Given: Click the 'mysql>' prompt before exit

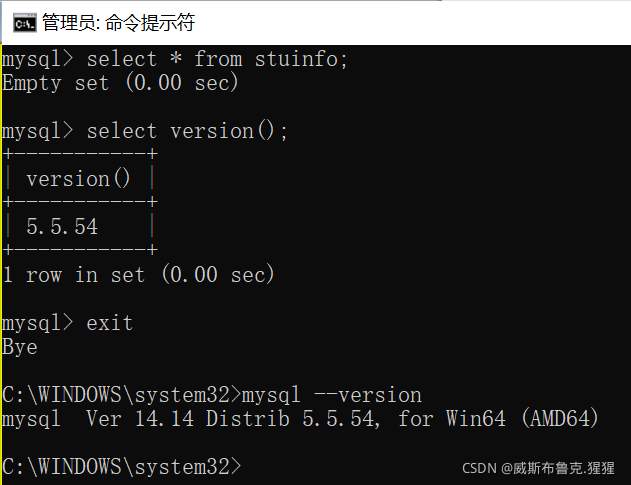Looking at the screenshot, I should (38, 323).
